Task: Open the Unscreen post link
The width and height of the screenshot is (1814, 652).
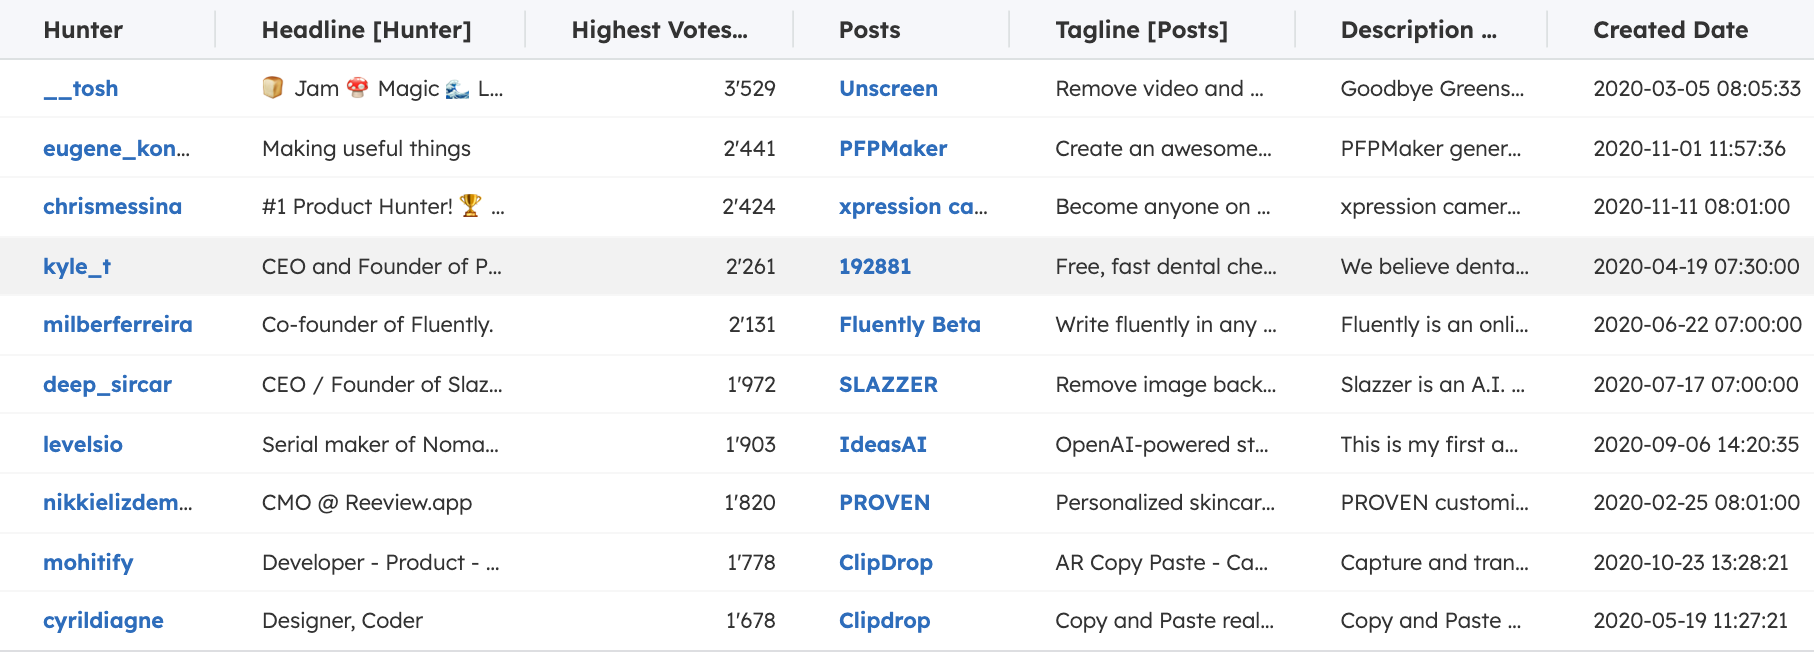Action: click(x=888, y=89)
